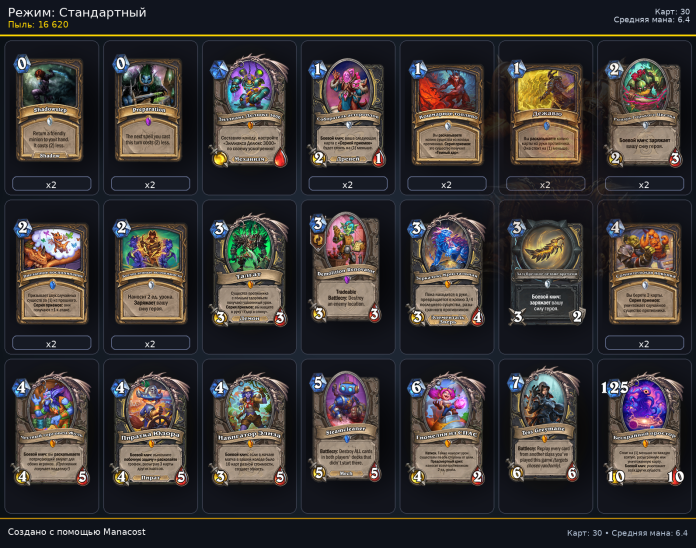Click the tradeable icon on Demolition Renovator
The height and width of the screenshot is (548, 696).
pyautogui.click(x=318, y=240)
